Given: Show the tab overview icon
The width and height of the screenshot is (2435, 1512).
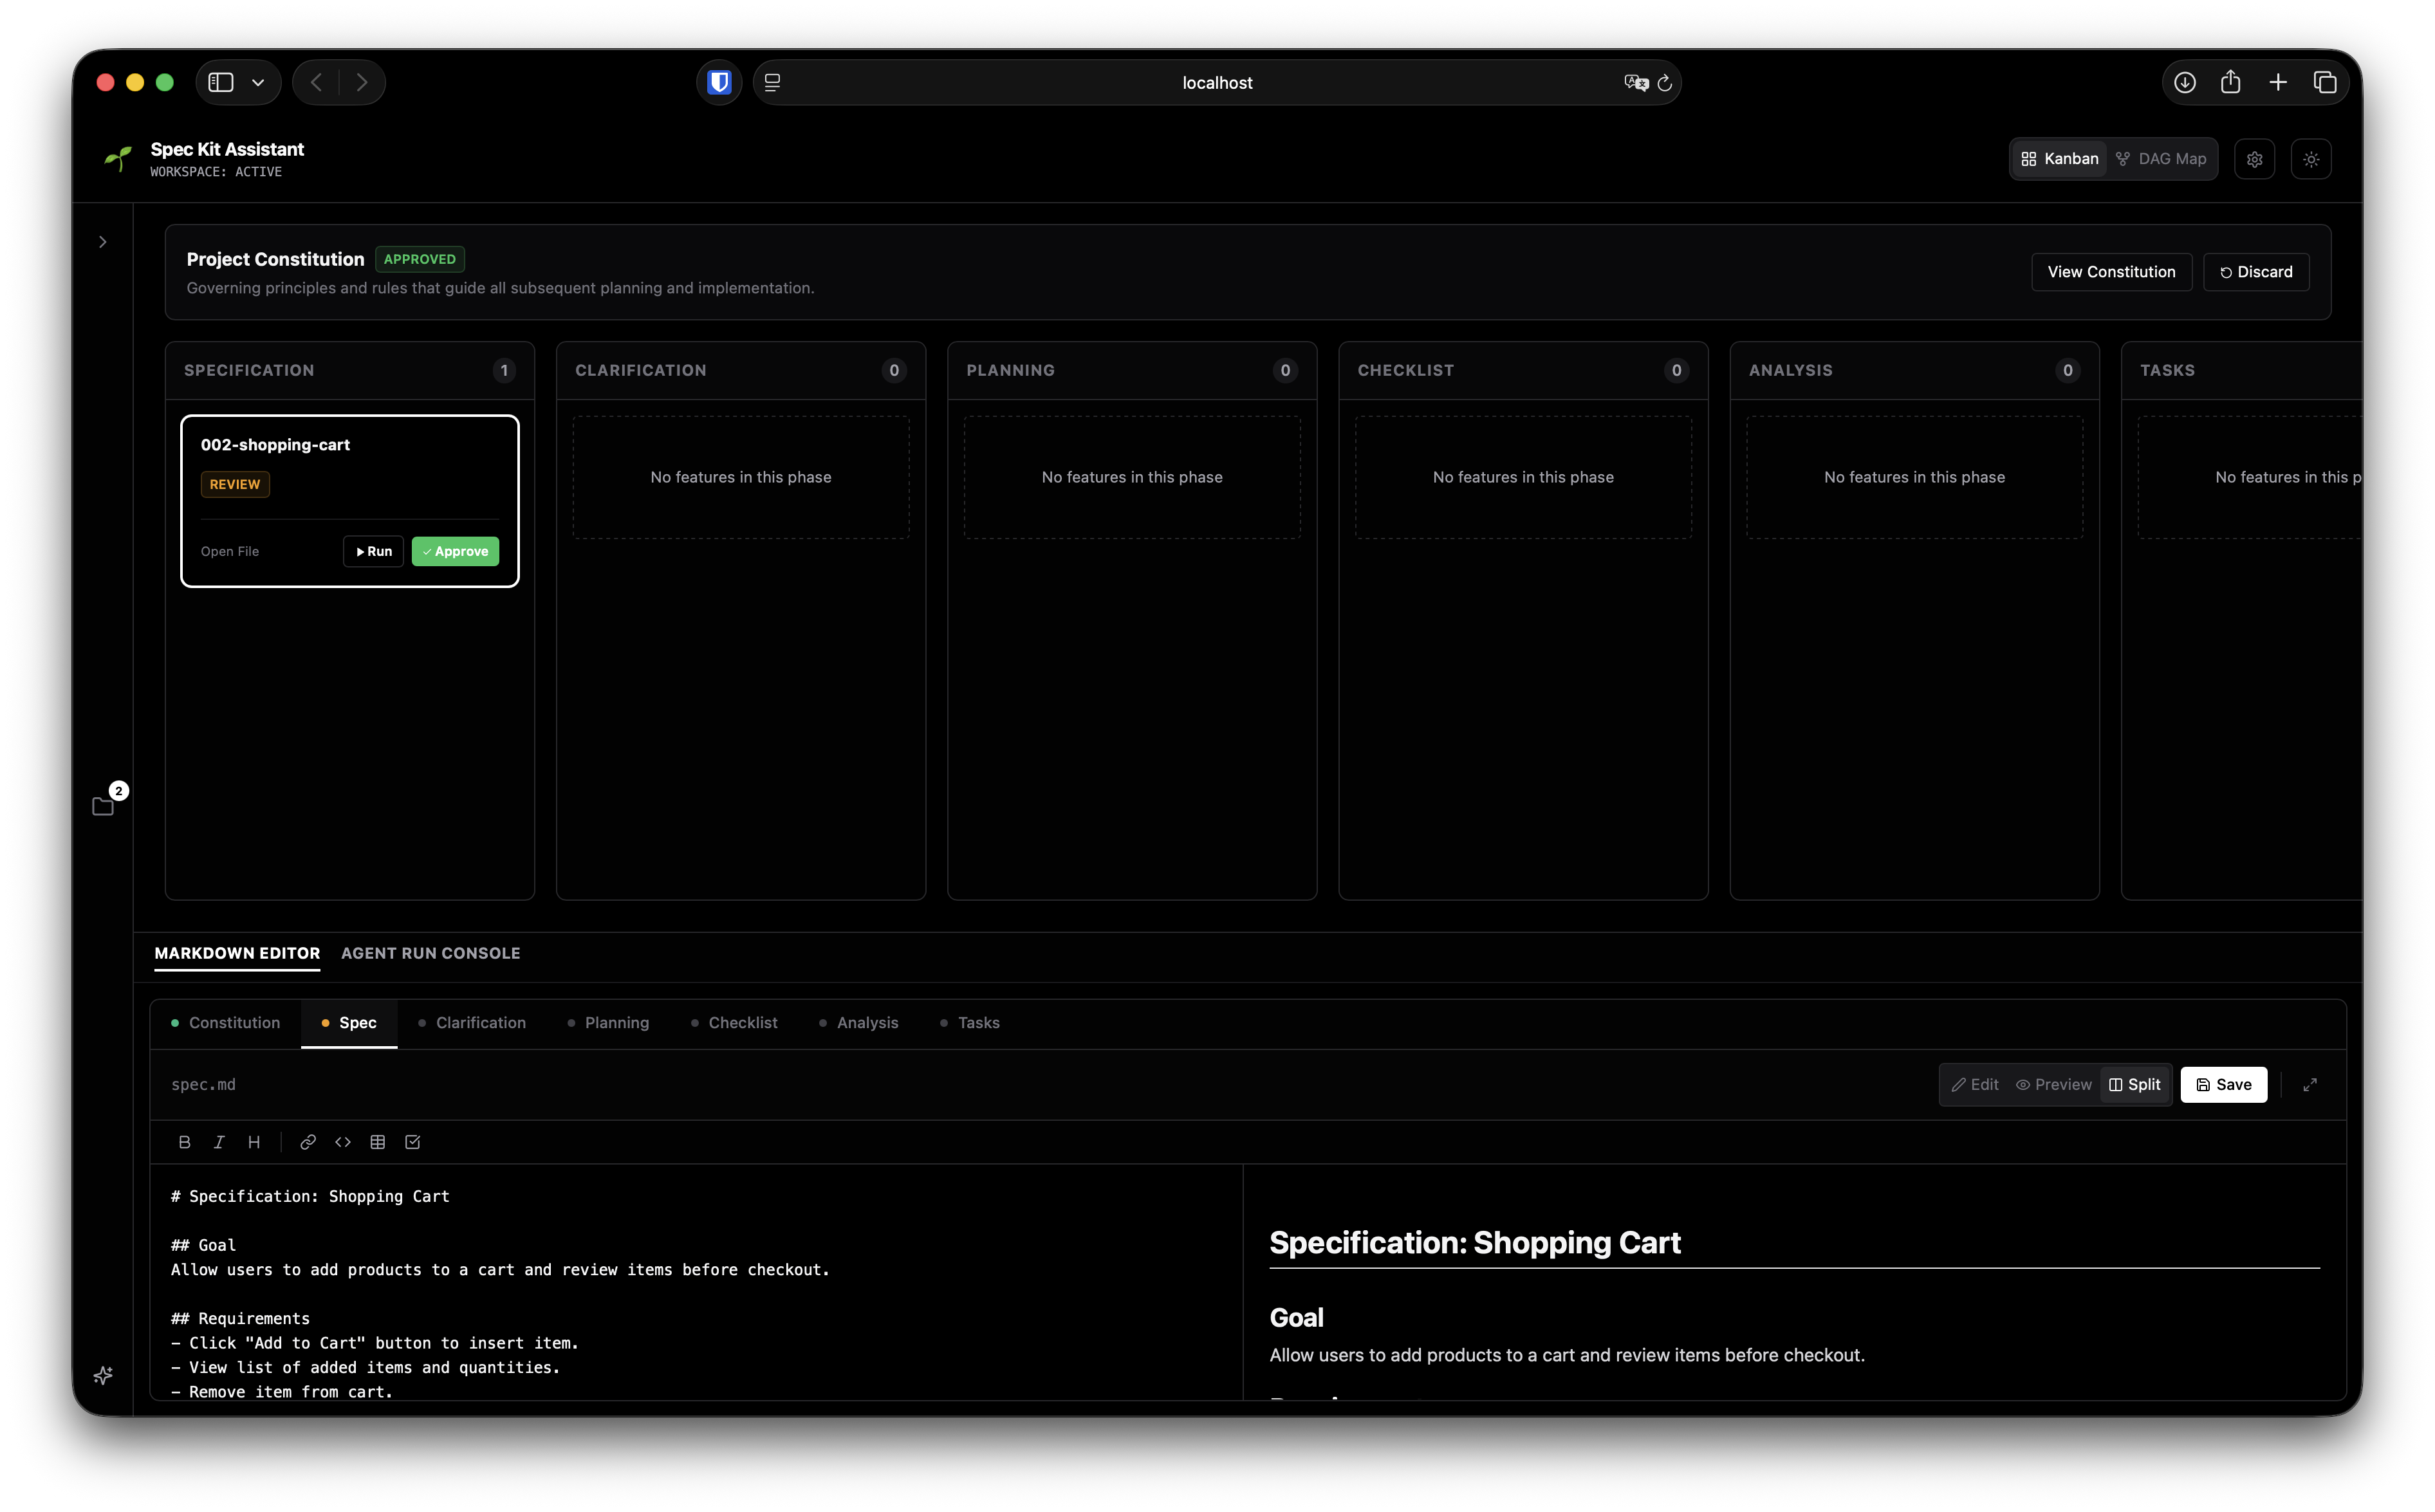Looking at the screenshot, I should click(x=2325, y=82).
